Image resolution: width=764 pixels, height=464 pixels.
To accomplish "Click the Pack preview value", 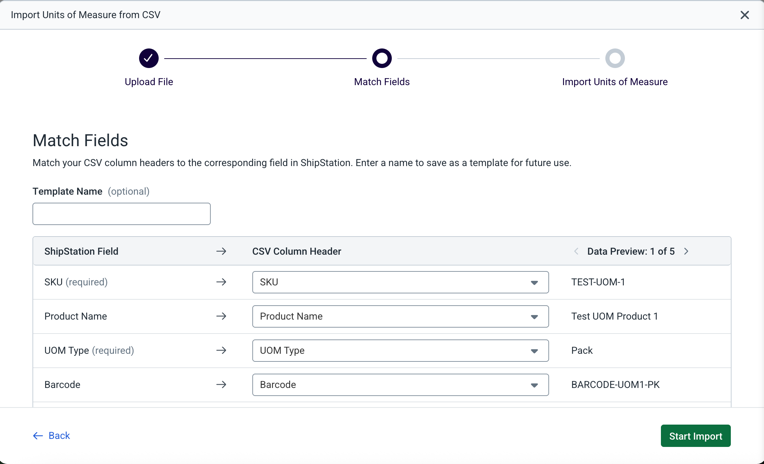I will [582, 350].
